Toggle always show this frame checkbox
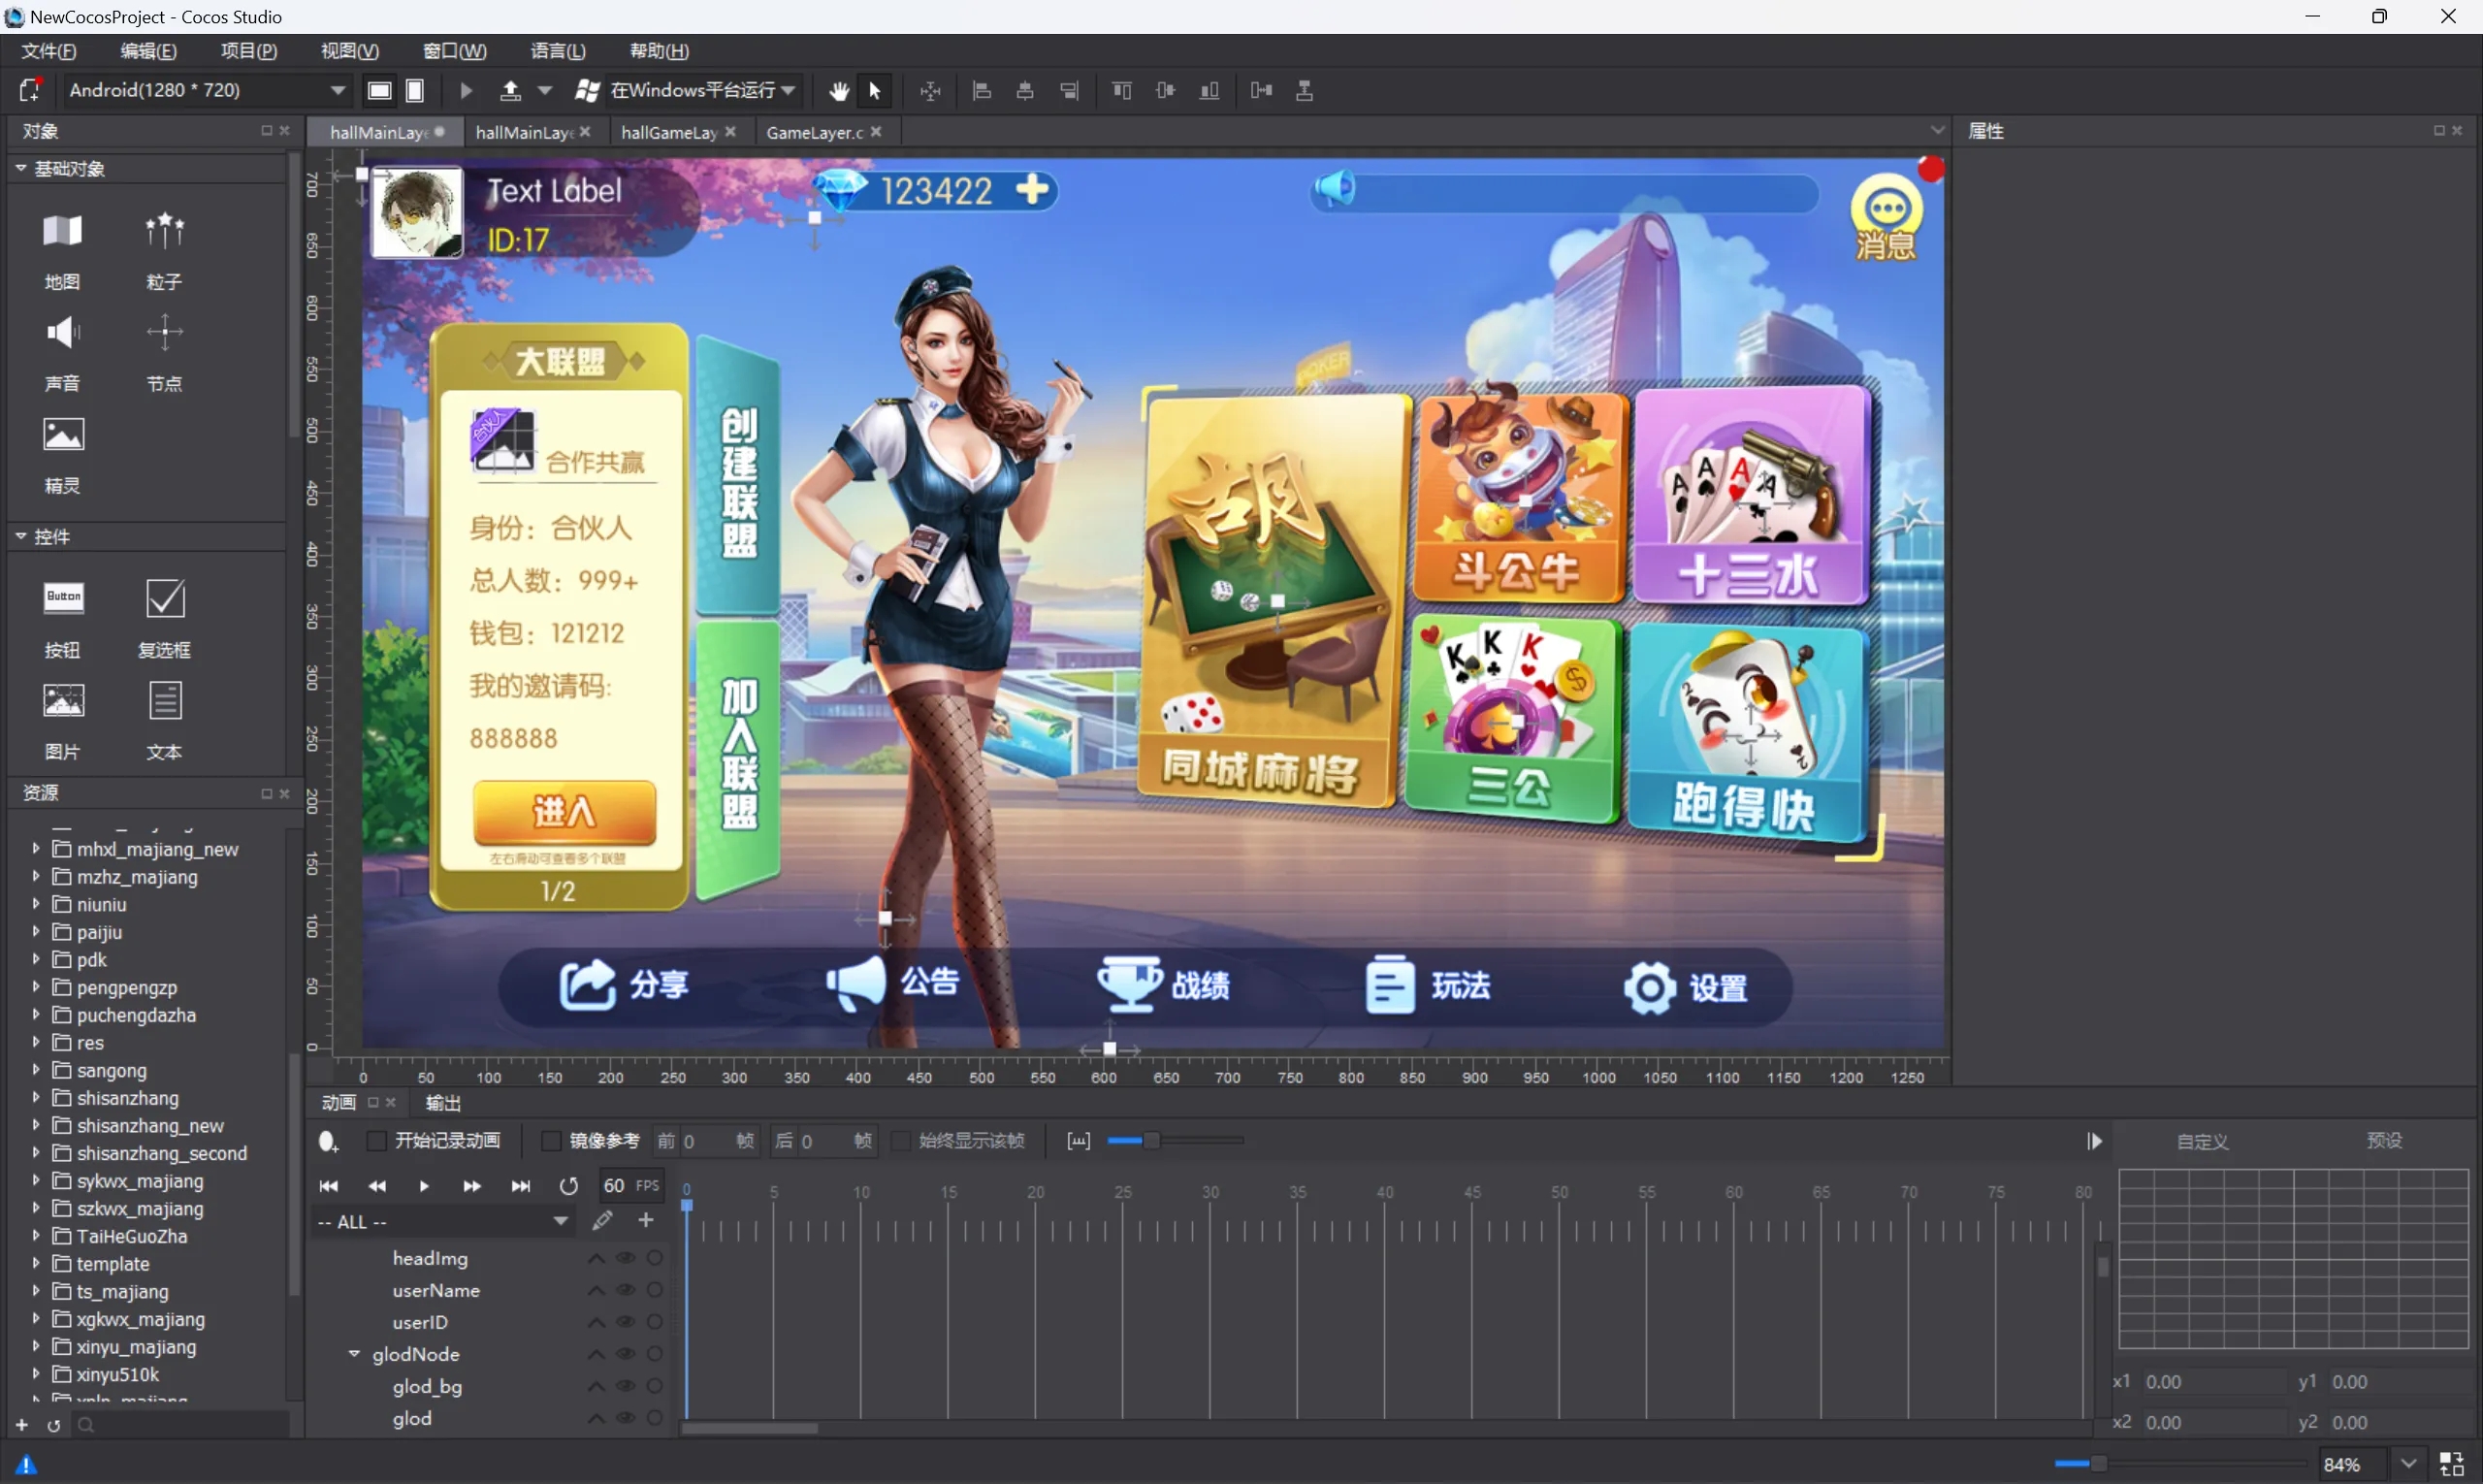 (x=900, y=1141)
